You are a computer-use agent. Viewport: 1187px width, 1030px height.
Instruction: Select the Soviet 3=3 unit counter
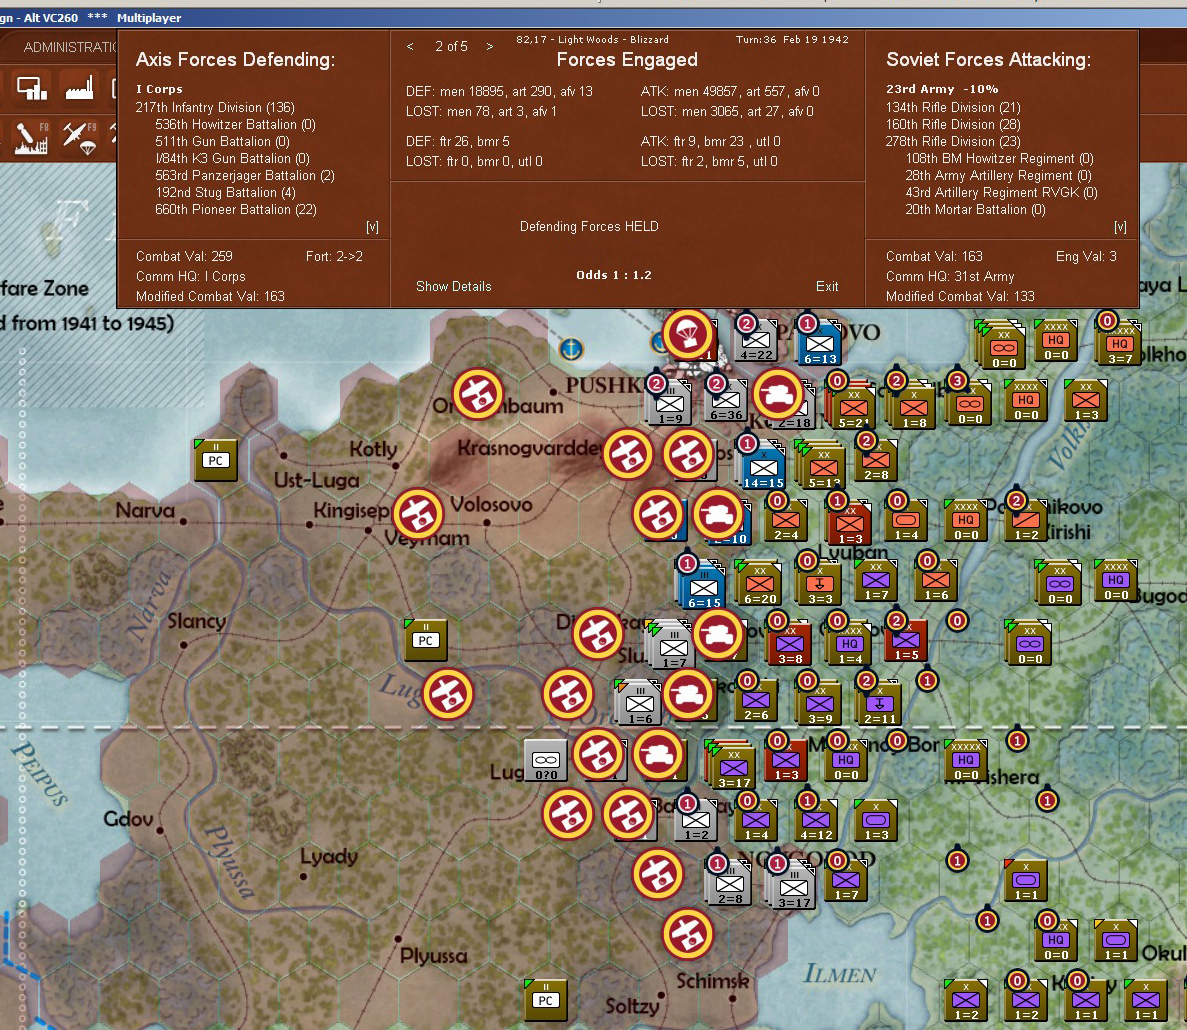pyautogui.click(x=819, y=584)
